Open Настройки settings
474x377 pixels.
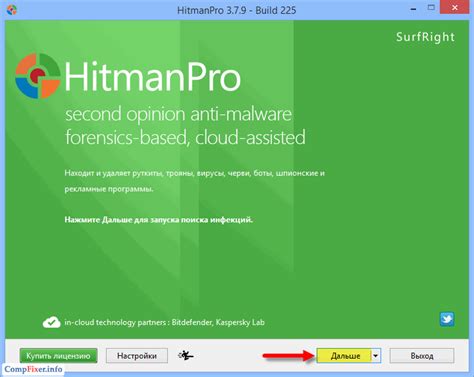tap(137, 356)
